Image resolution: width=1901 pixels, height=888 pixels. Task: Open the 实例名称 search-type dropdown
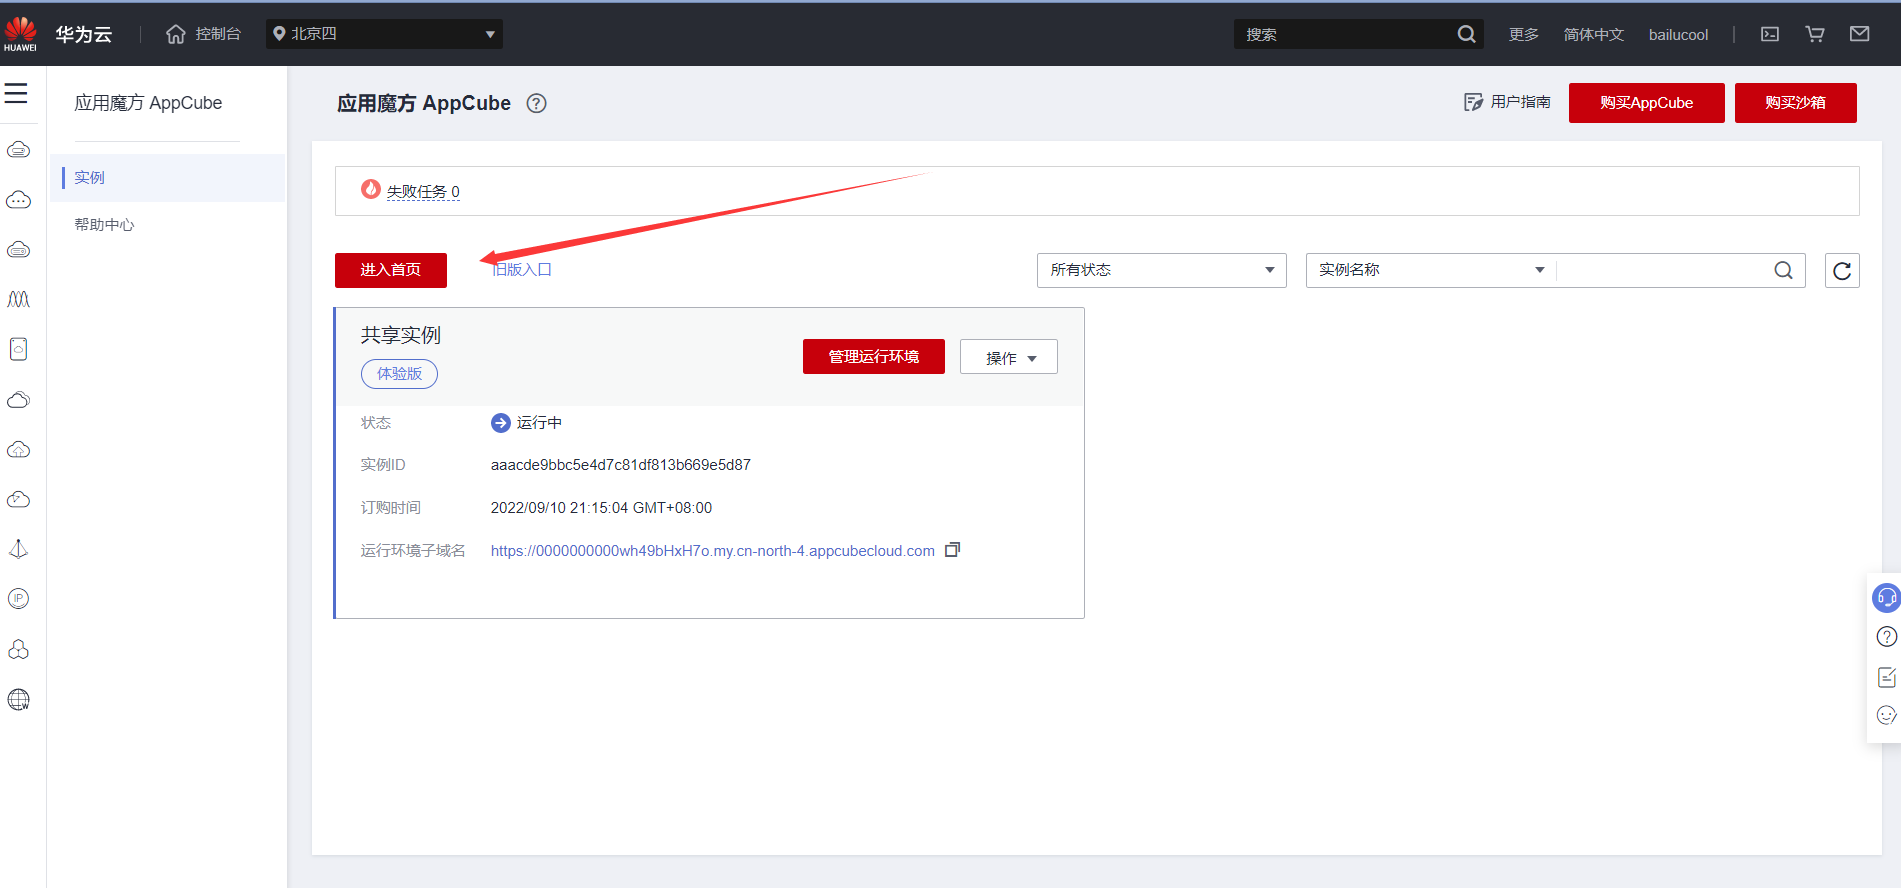coord(1431,270)
